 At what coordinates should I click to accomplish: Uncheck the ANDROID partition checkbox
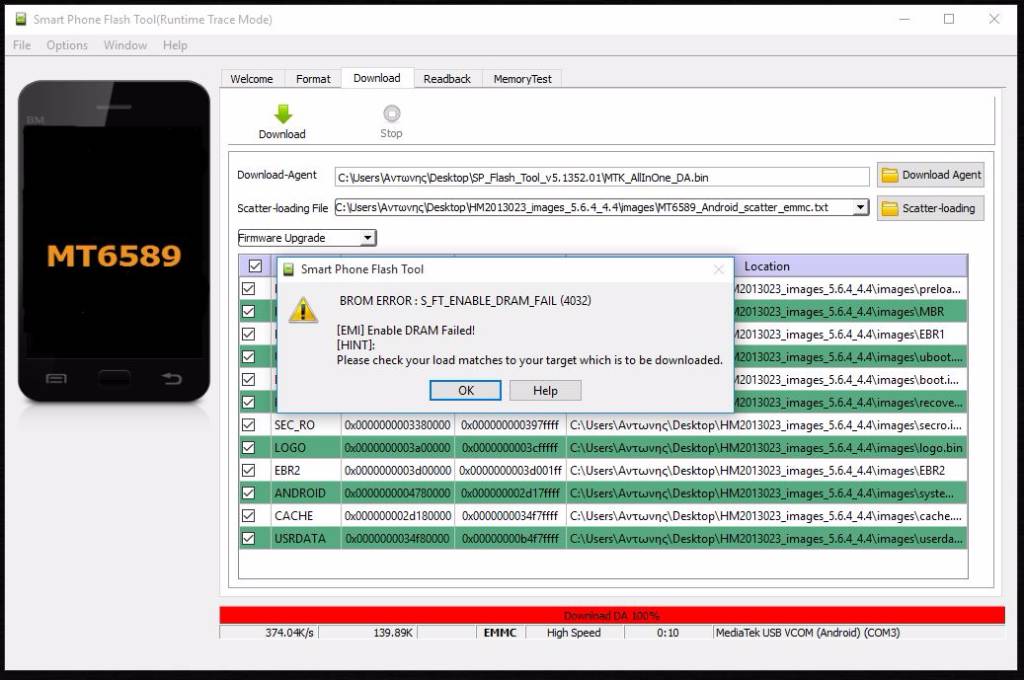click(249, 493)
